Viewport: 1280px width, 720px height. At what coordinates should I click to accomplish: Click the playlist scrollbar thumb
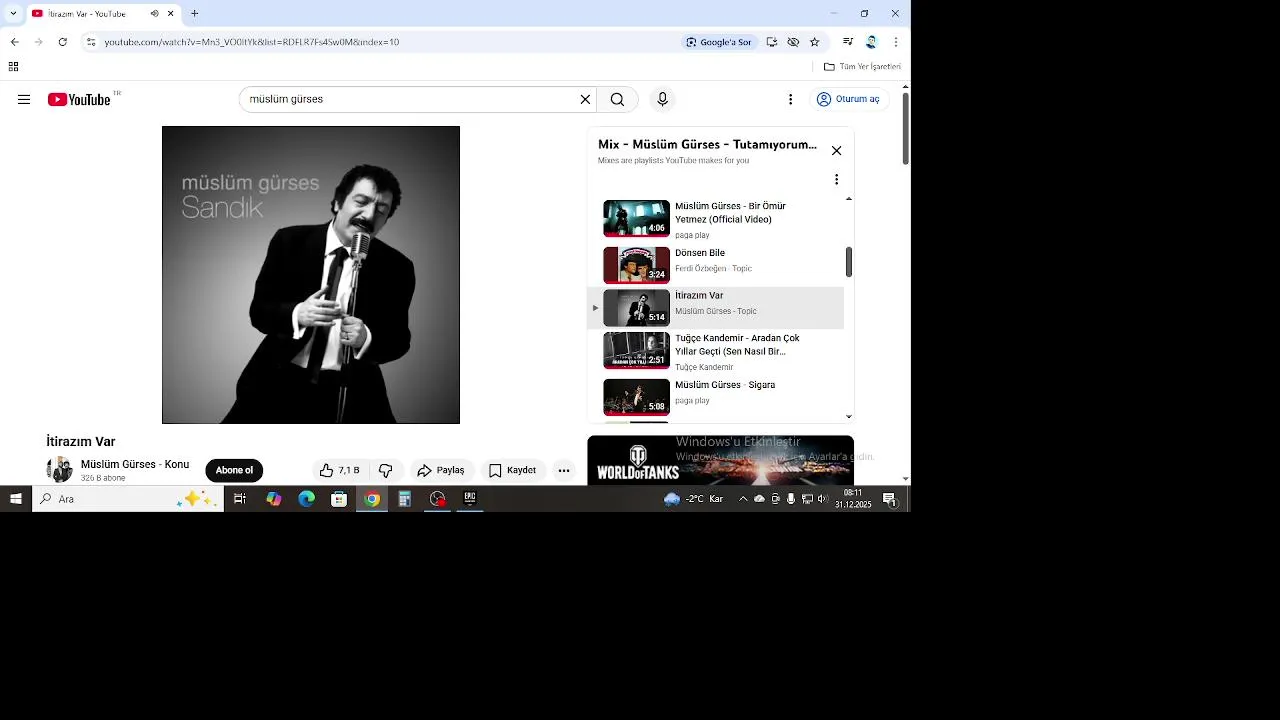click(x=849, y=262)
